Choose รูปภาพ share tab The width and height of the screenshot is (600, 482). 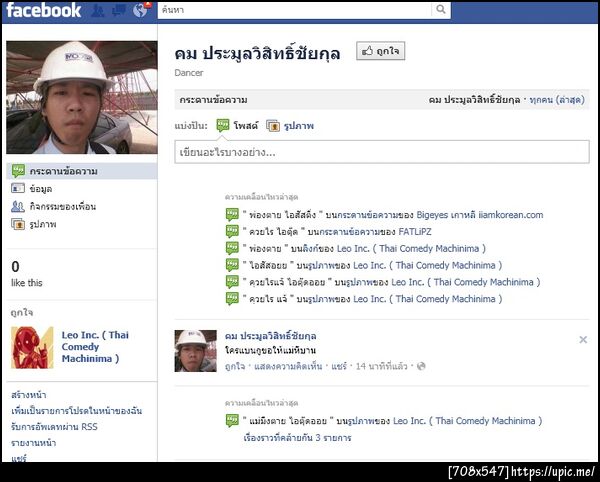[x=298, y=125]
